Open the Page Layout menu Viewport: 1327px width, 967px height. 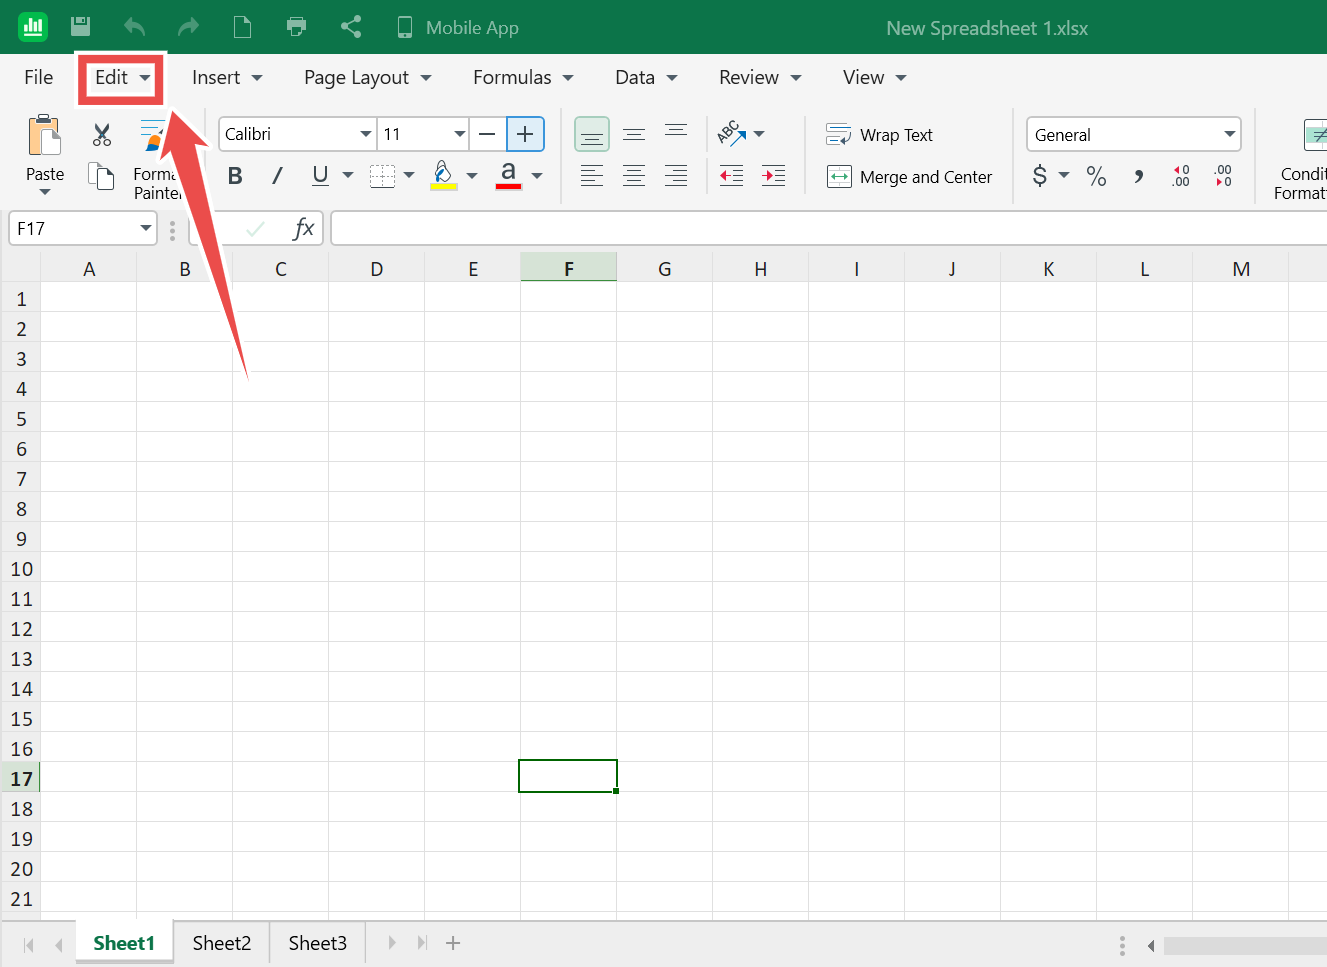pyautogui.click(x=368, y=77)
